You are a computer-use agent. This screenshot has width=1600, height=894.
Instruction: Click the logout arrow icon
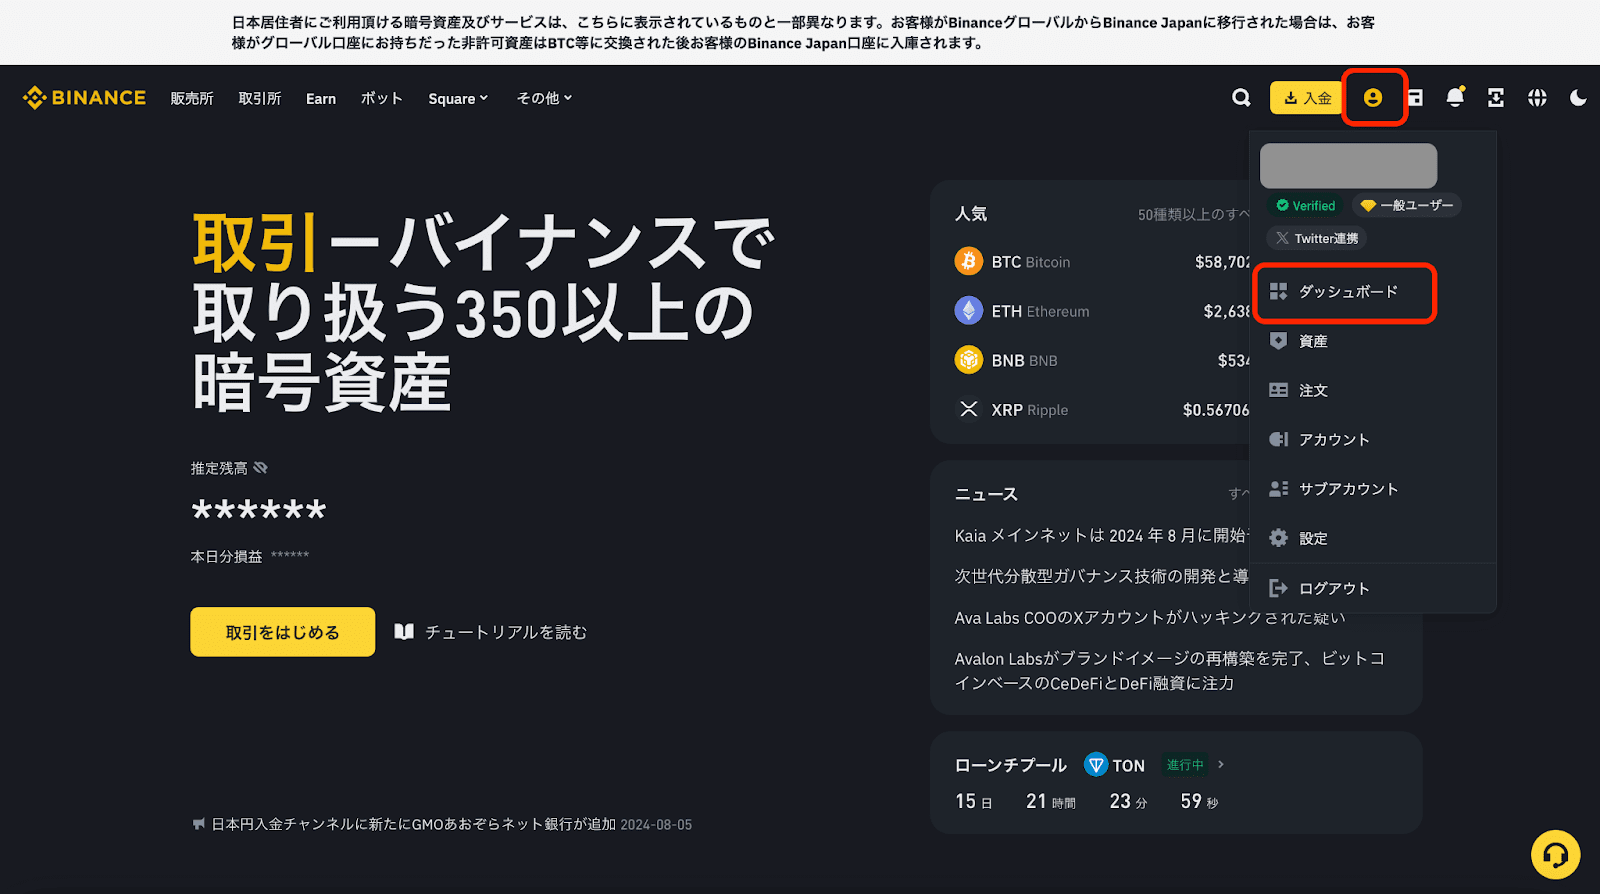(x=1278, y=588)
